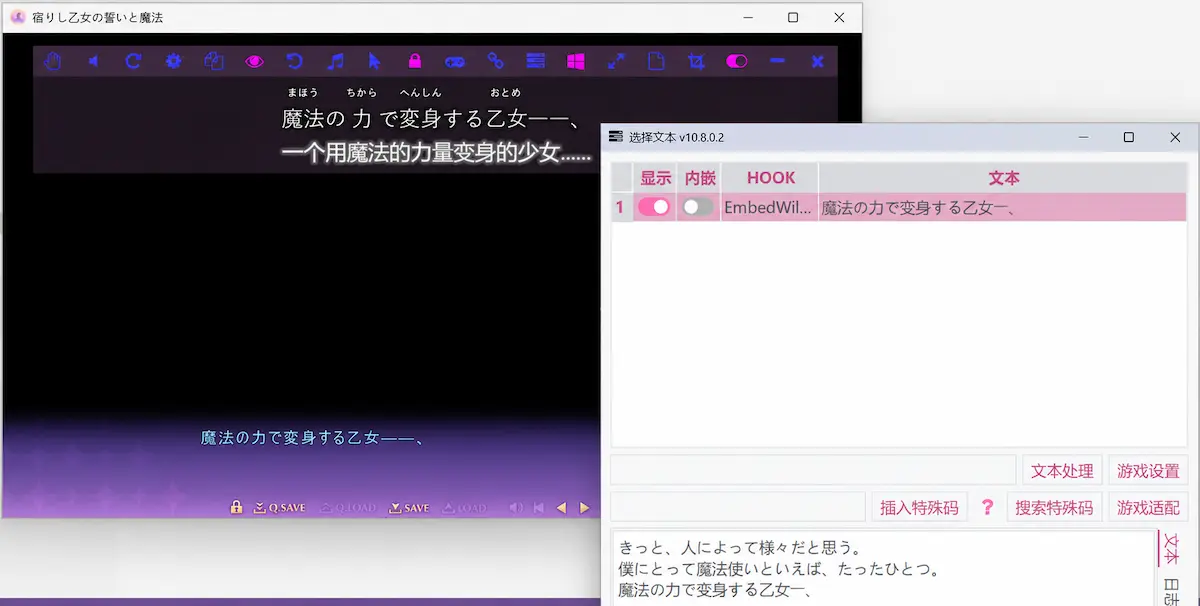
Task: Click the gold right arrow in game bar
Action: [x=586, y=508]
